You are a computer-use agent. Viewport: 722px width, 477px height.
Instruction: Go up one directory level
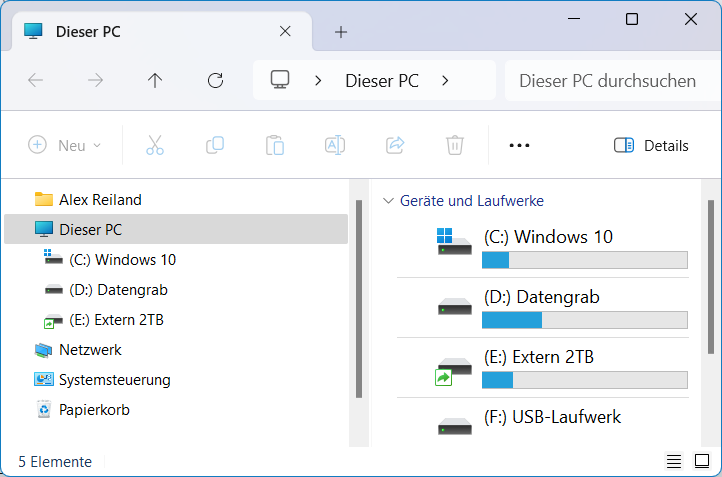[154, 81]
